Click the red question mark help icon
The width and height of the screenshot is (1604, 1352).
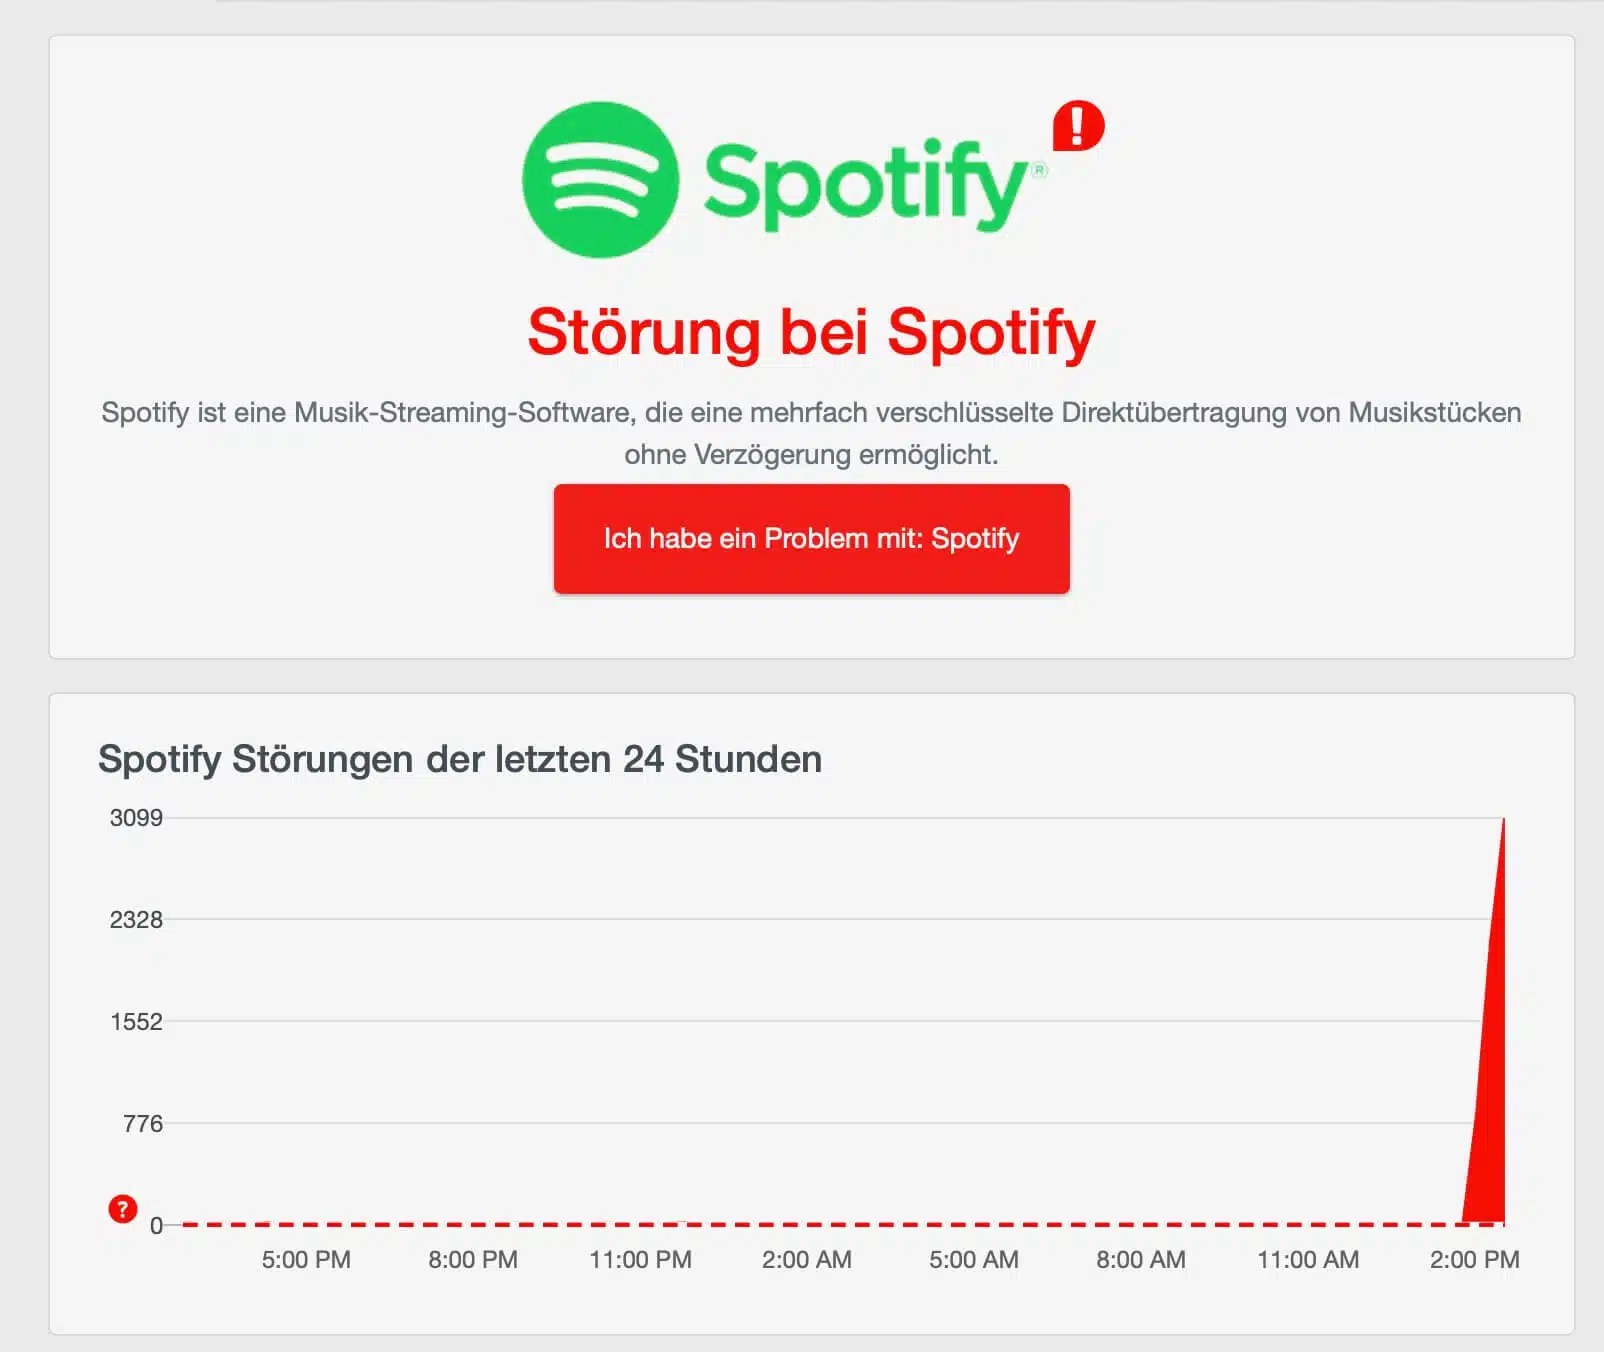pyautogui.click(x=122, y=1208)
